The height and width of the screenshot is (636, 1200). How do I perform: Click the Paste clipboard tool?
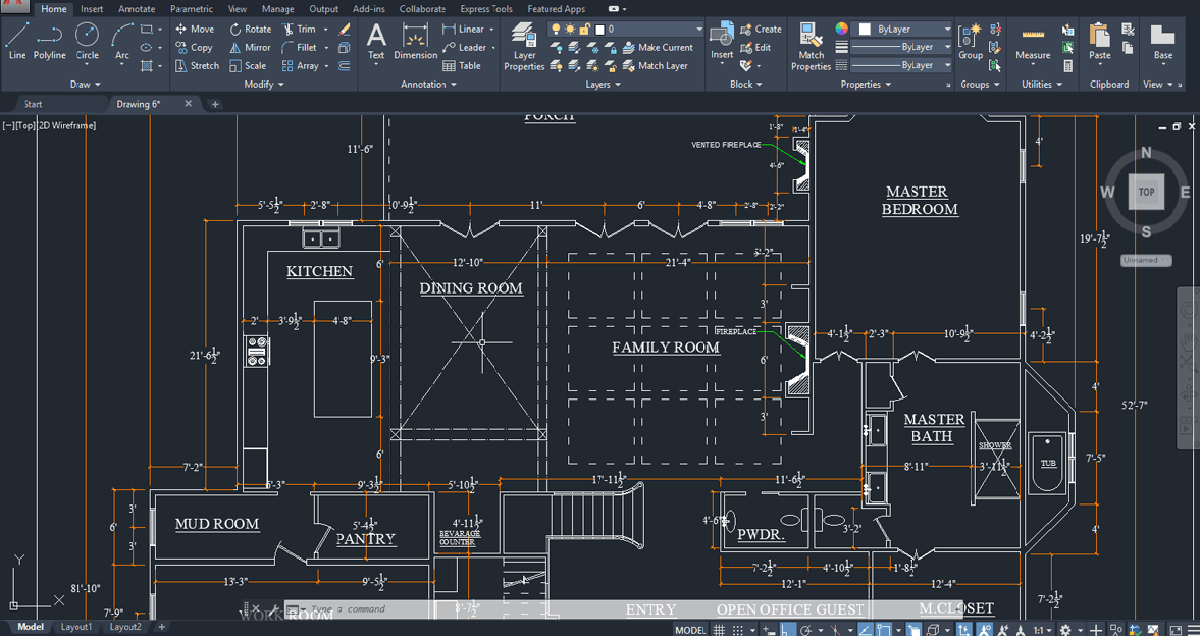1100,43
